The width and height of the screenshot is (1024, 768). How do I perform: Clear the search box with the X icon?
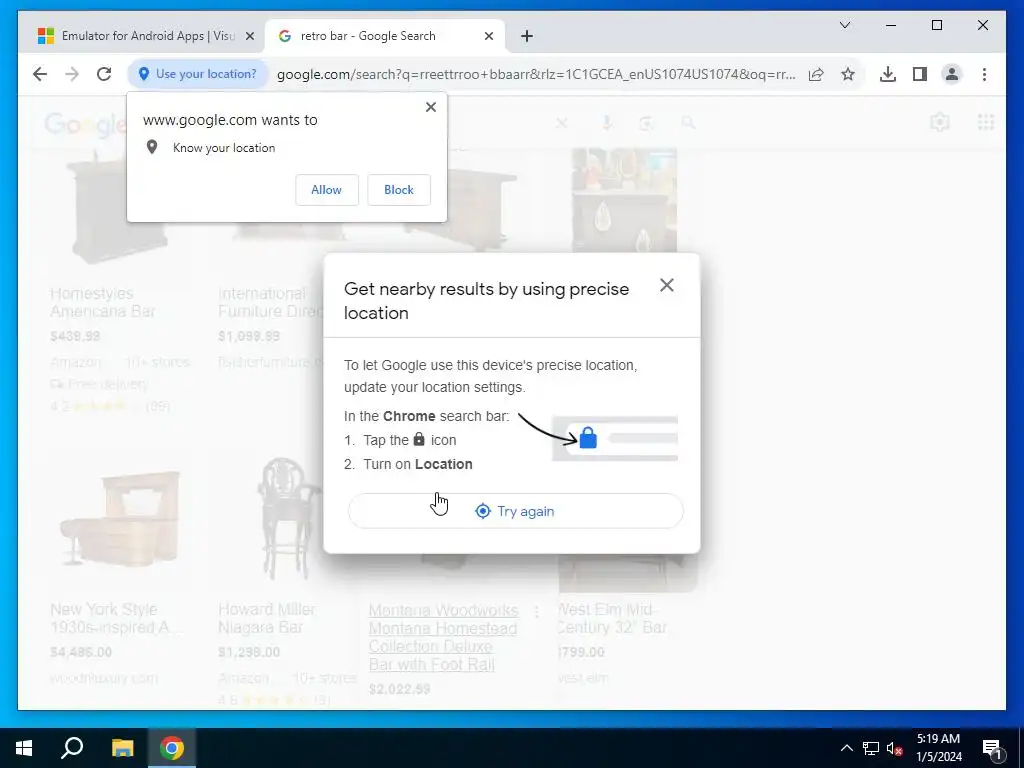tap(561, 122)
